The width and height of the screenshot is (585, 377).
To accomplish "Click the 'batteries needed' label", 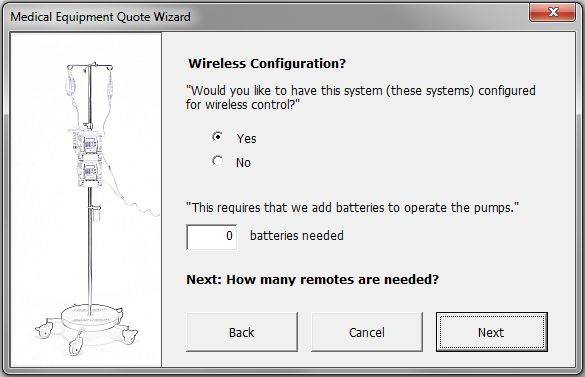I will coord(297,236).
